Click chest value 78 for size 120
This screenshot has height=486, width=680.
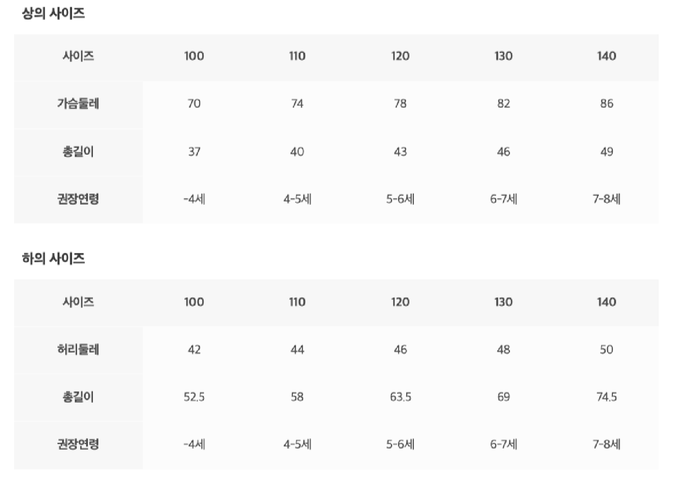click(400, 104)
